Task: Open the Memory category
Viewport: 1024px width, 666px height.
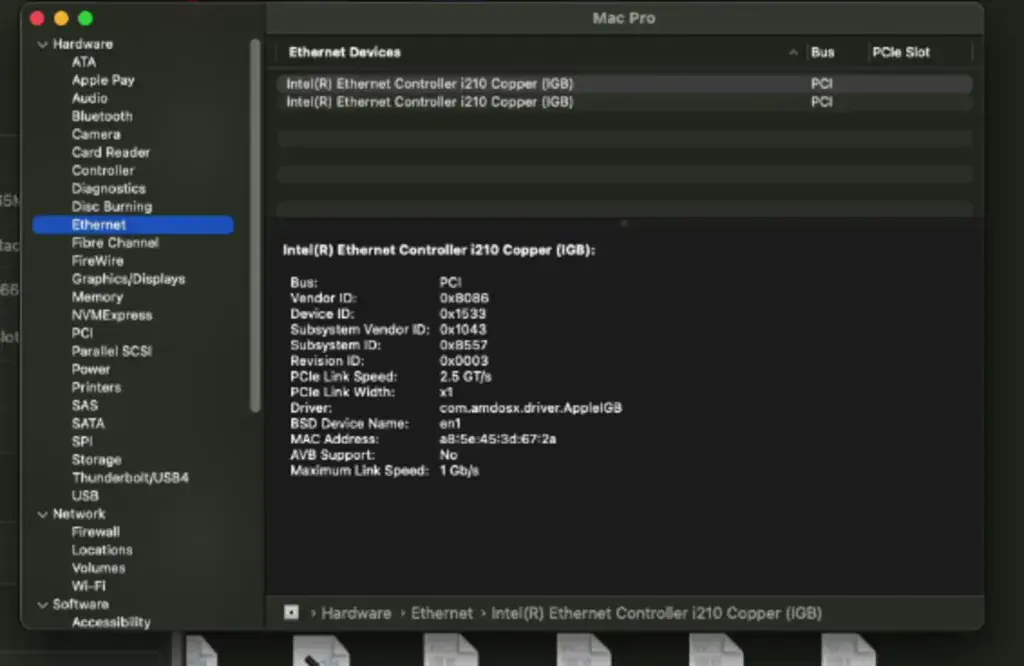Action: pos(97,297)
